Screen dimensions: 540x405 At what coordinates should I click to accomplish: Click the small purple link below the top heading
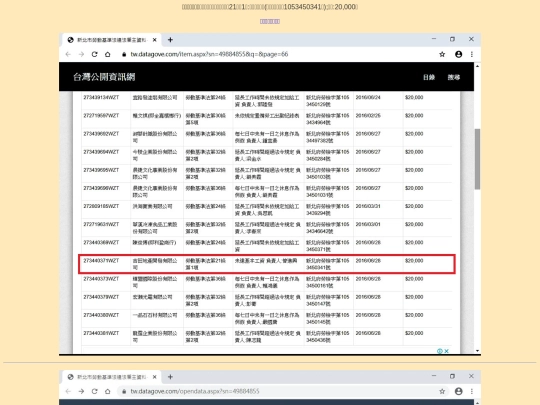(270, 21)
